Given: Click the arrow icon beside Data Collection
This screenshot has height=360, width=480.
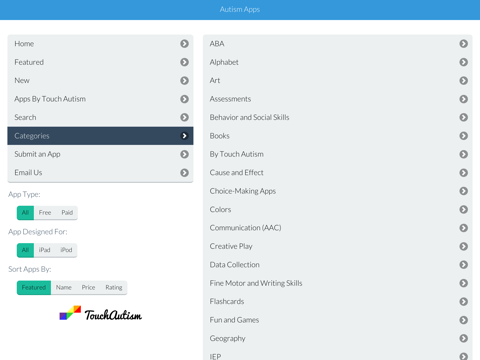Looking at the screenshot, I should pyautogui.click(x=463, y=265).
